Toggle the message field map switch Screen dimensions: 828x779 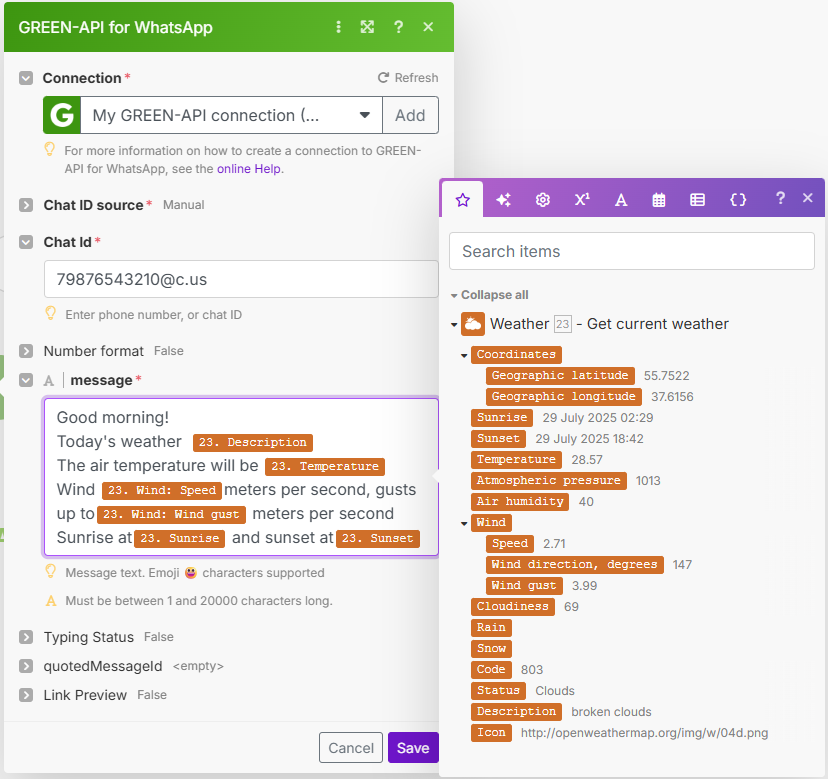click(49, 380)
